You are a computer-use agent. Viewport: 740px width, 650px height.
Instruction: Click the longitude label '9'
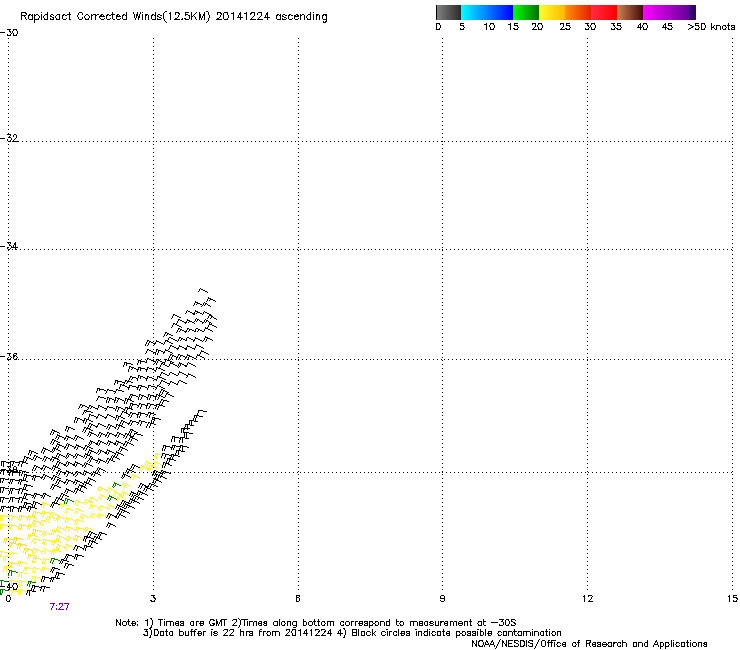(x=442, y=599)
